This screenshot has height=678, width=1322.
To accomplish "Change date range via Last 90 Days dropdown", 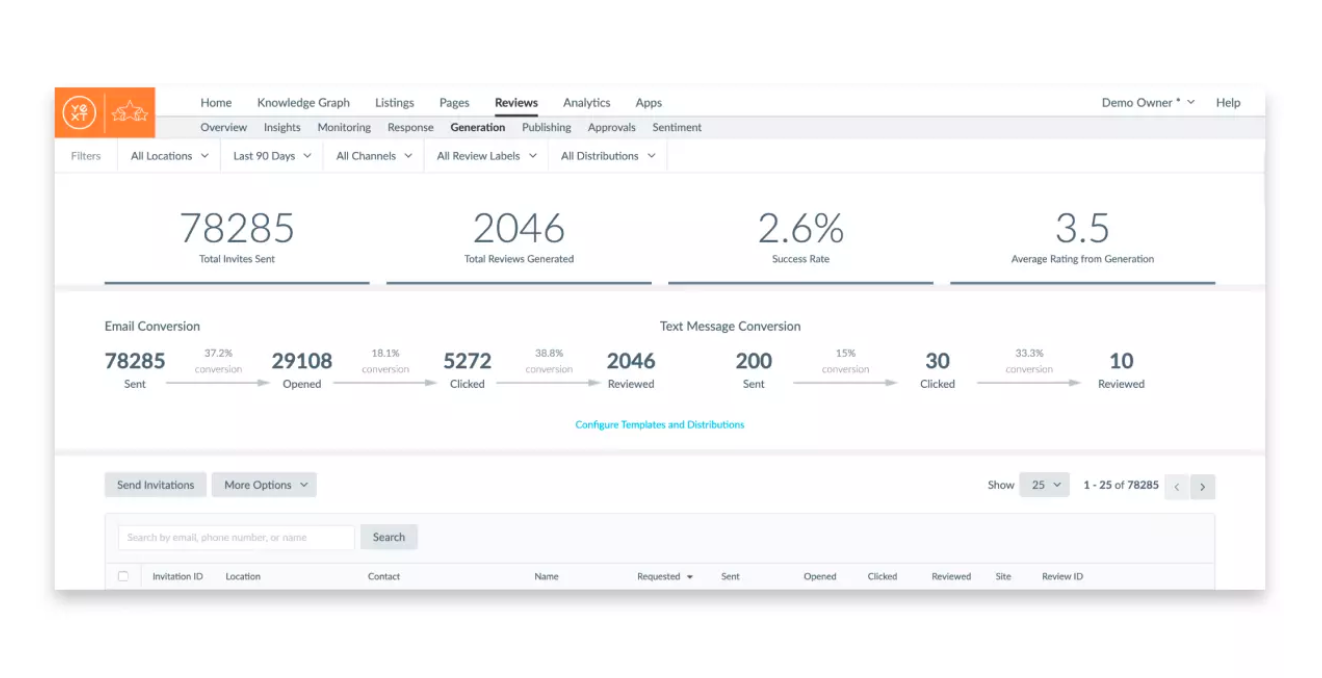I will pos(270,155).
